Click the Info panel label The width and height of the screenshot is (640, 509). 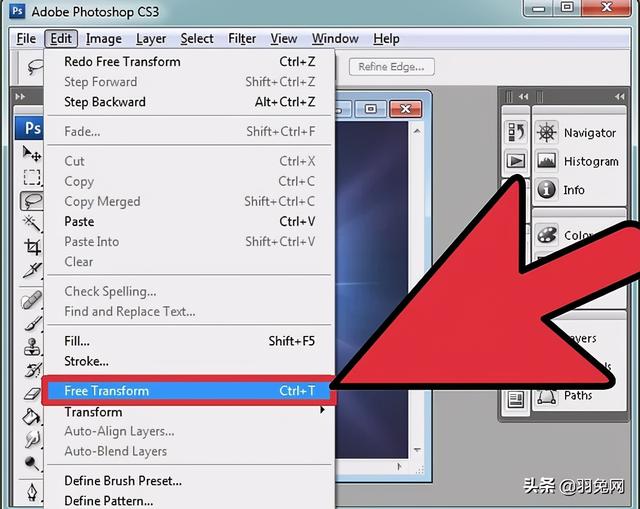click(x=574, y=190)
